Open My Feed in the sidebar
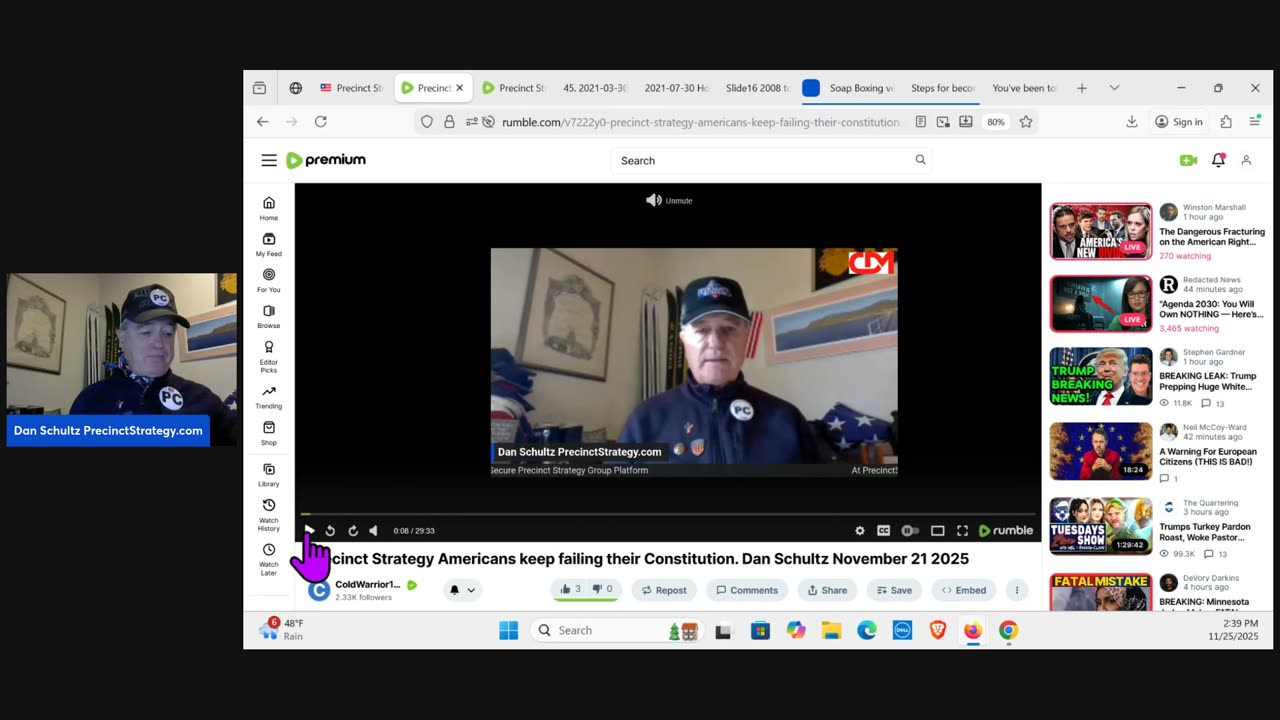Screen dimensions: 1280x720 [x=269, y=245]
